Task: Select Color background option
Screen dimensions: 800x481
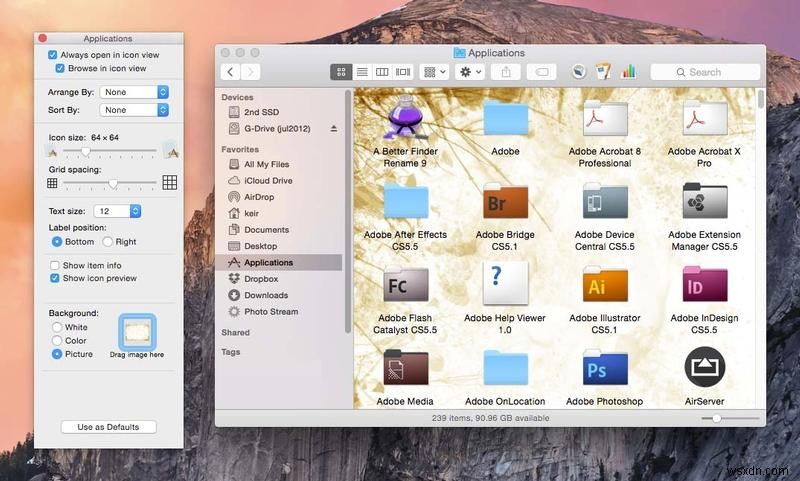Action: [x=57, y=340]
